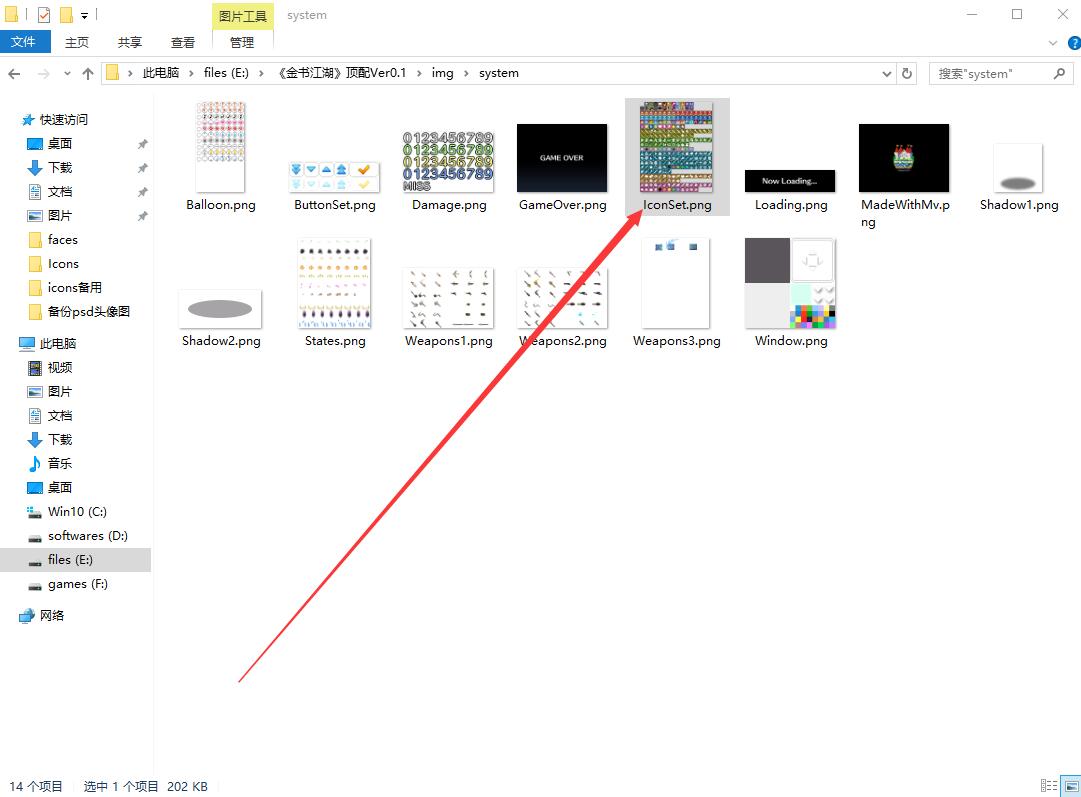Select Shadow1.png file
This screenshot has width=1081, height=797.
coord(1018,169)
